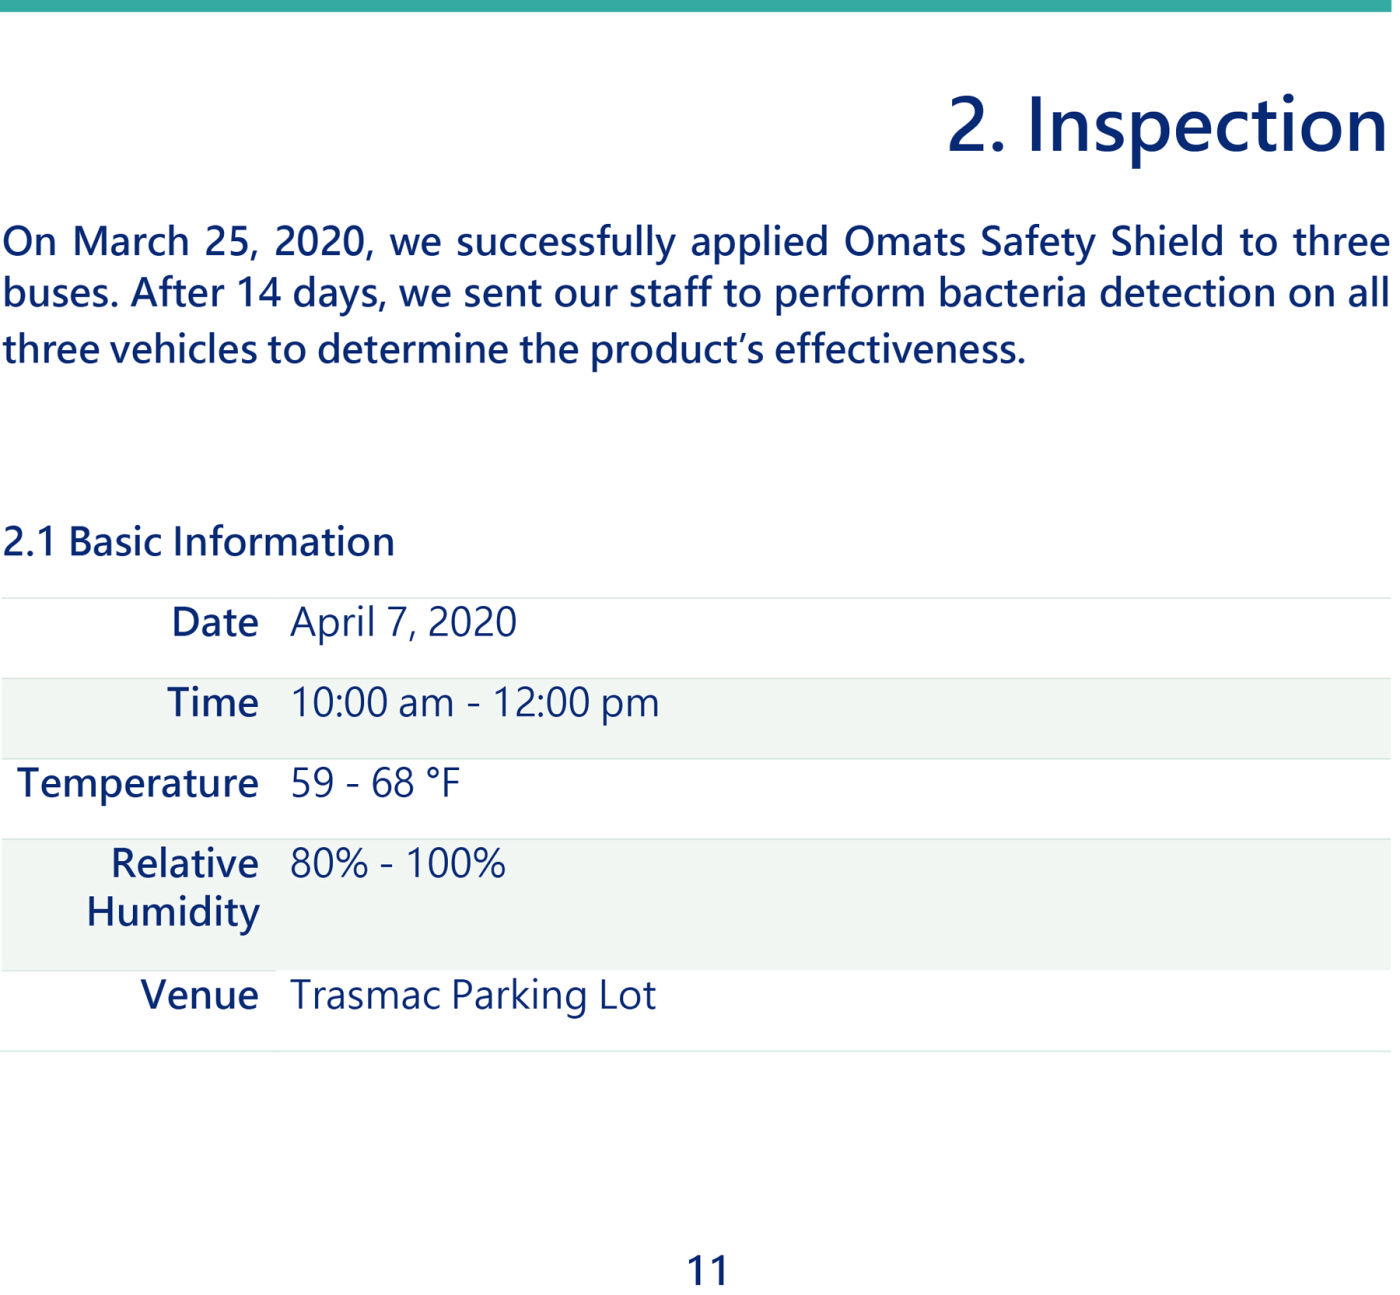Click the "Venue" row label
This screenshot has width=1400, height=1295.
pyautogui.click(x=199, y=995)
